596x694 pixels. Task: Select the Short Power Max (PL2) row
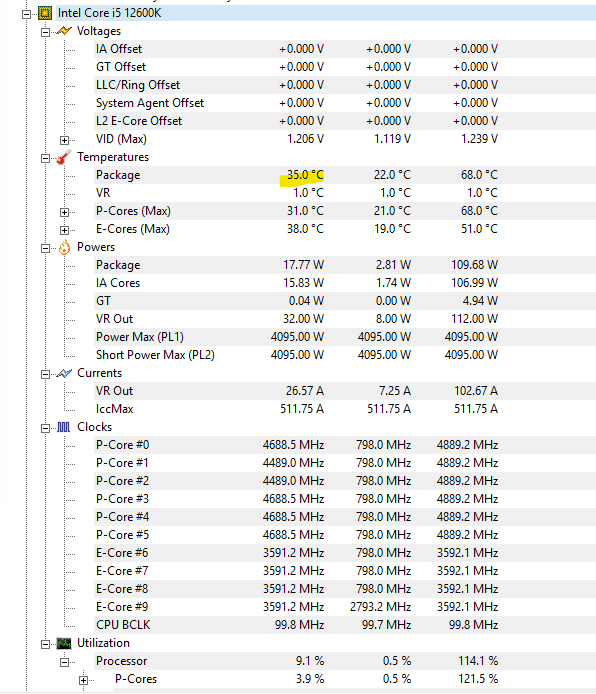345,355
